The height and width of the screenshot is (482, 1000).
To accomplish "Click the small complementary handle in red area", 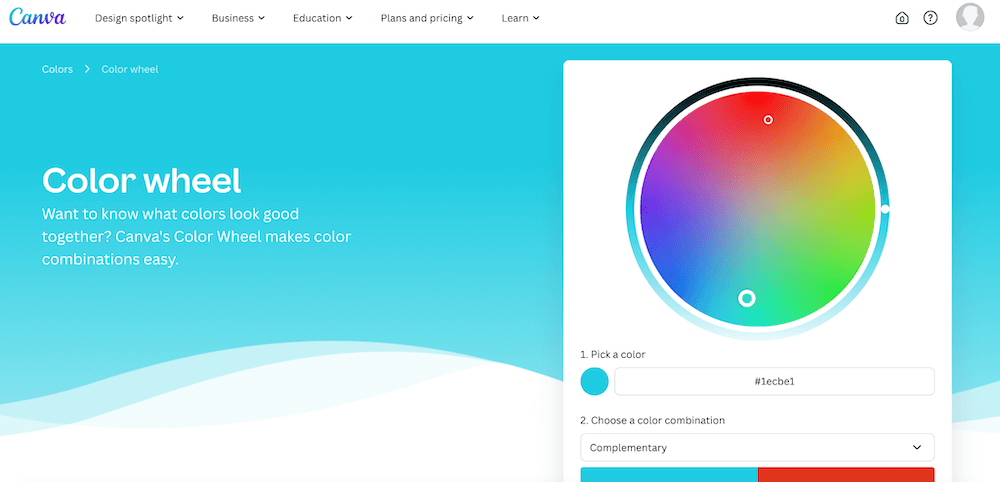I will pos(768,120).
